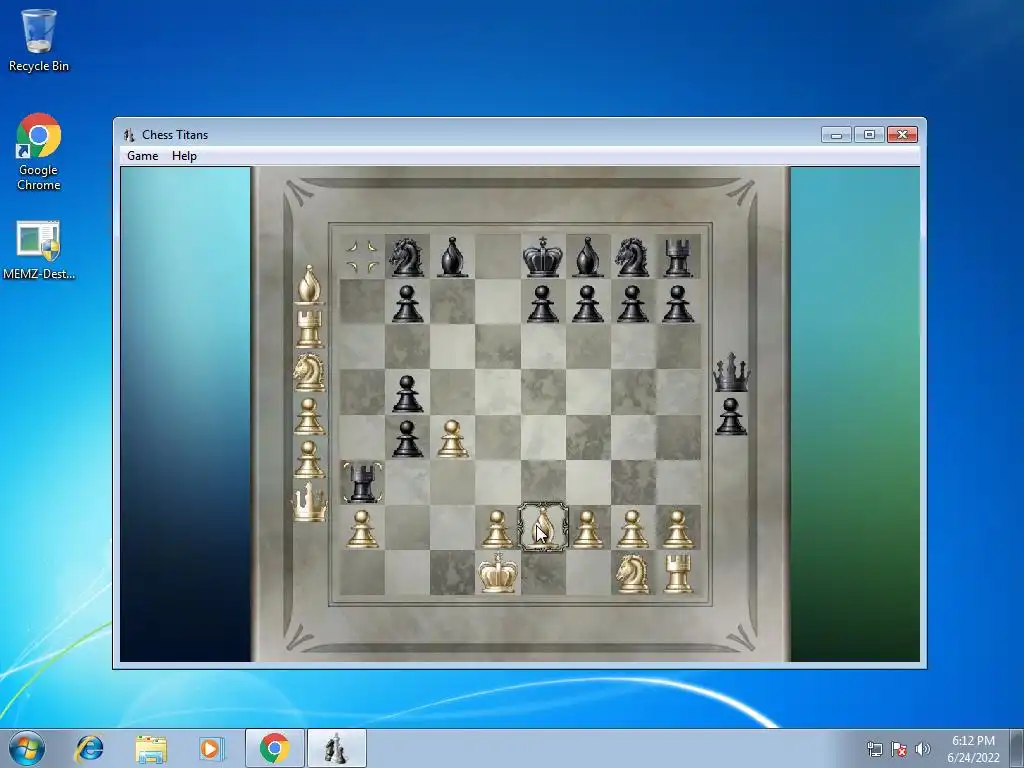This screenshot has width=1024, height=768.
Task: Select the white pawn directly above the white king
Action: (497, 528)
